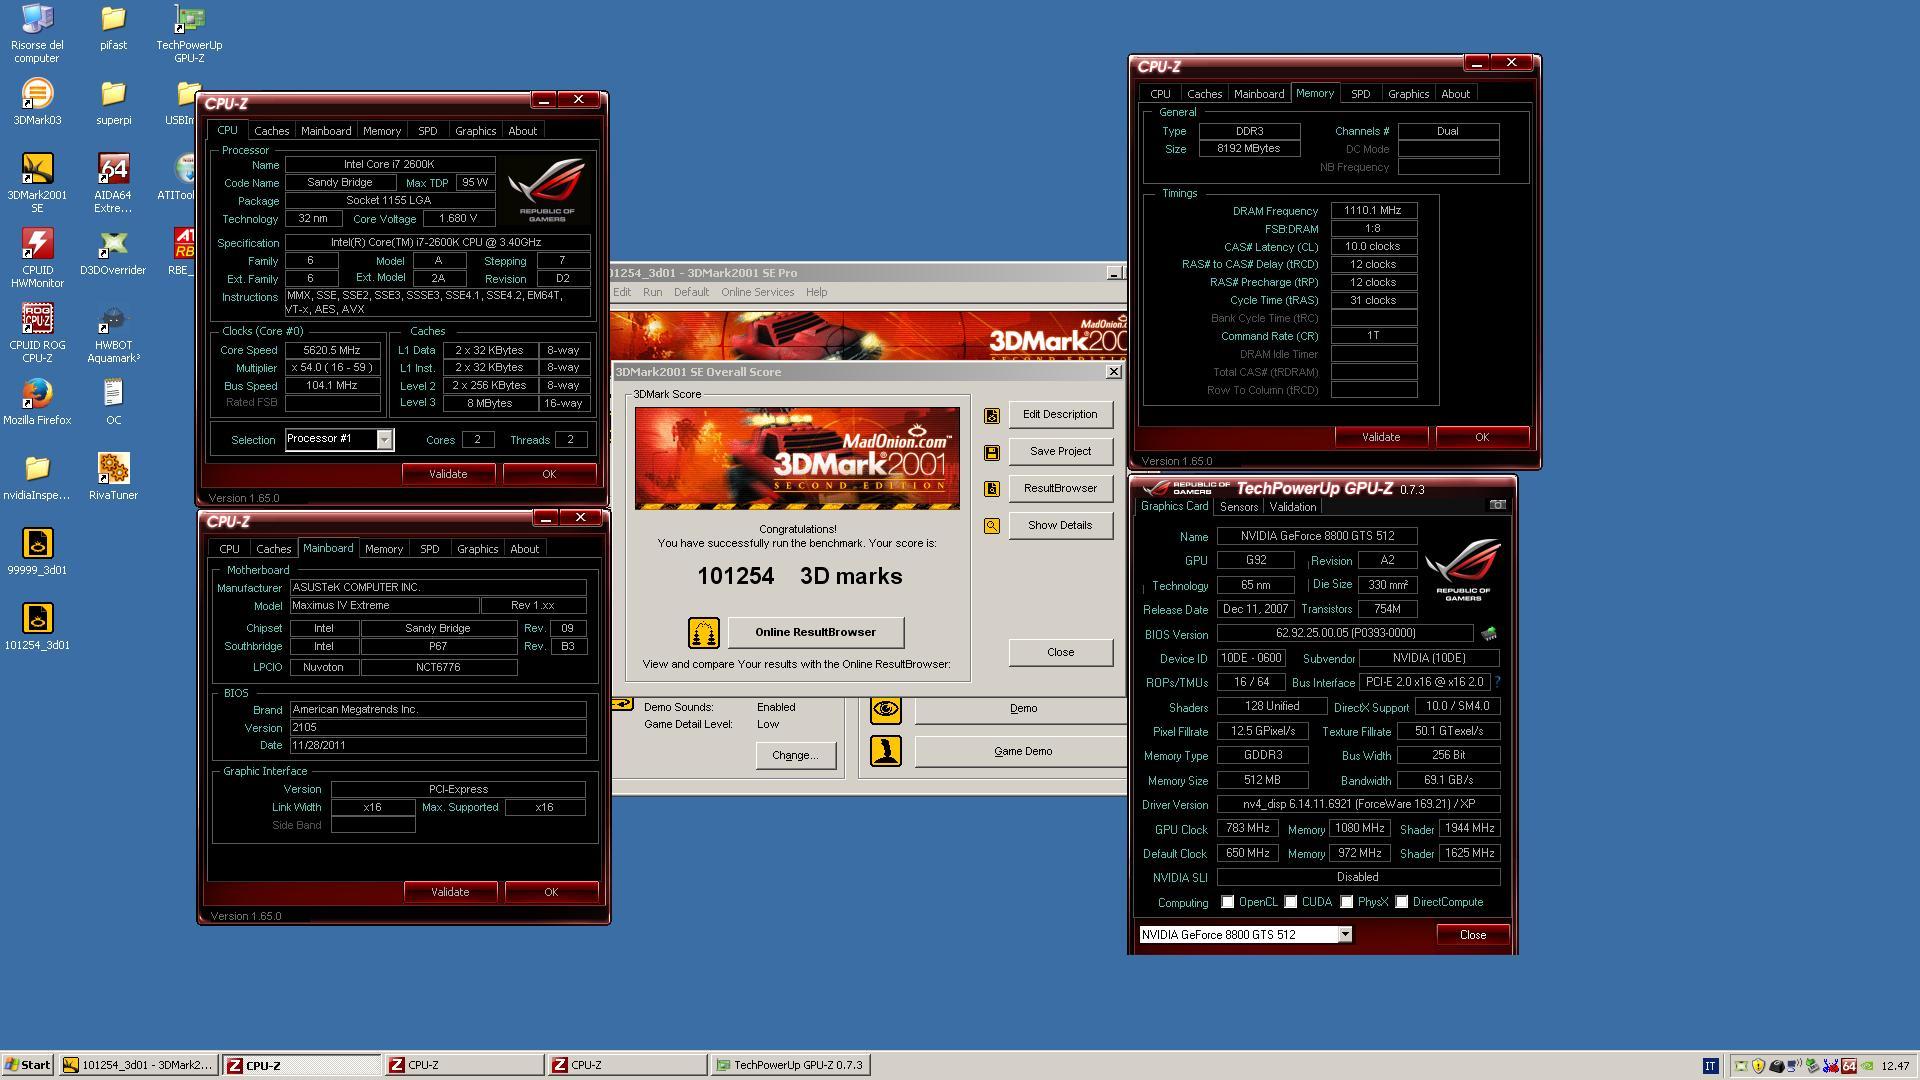Open the Windows Start button
1920x1080 pixels.
tap(27, 1065)
